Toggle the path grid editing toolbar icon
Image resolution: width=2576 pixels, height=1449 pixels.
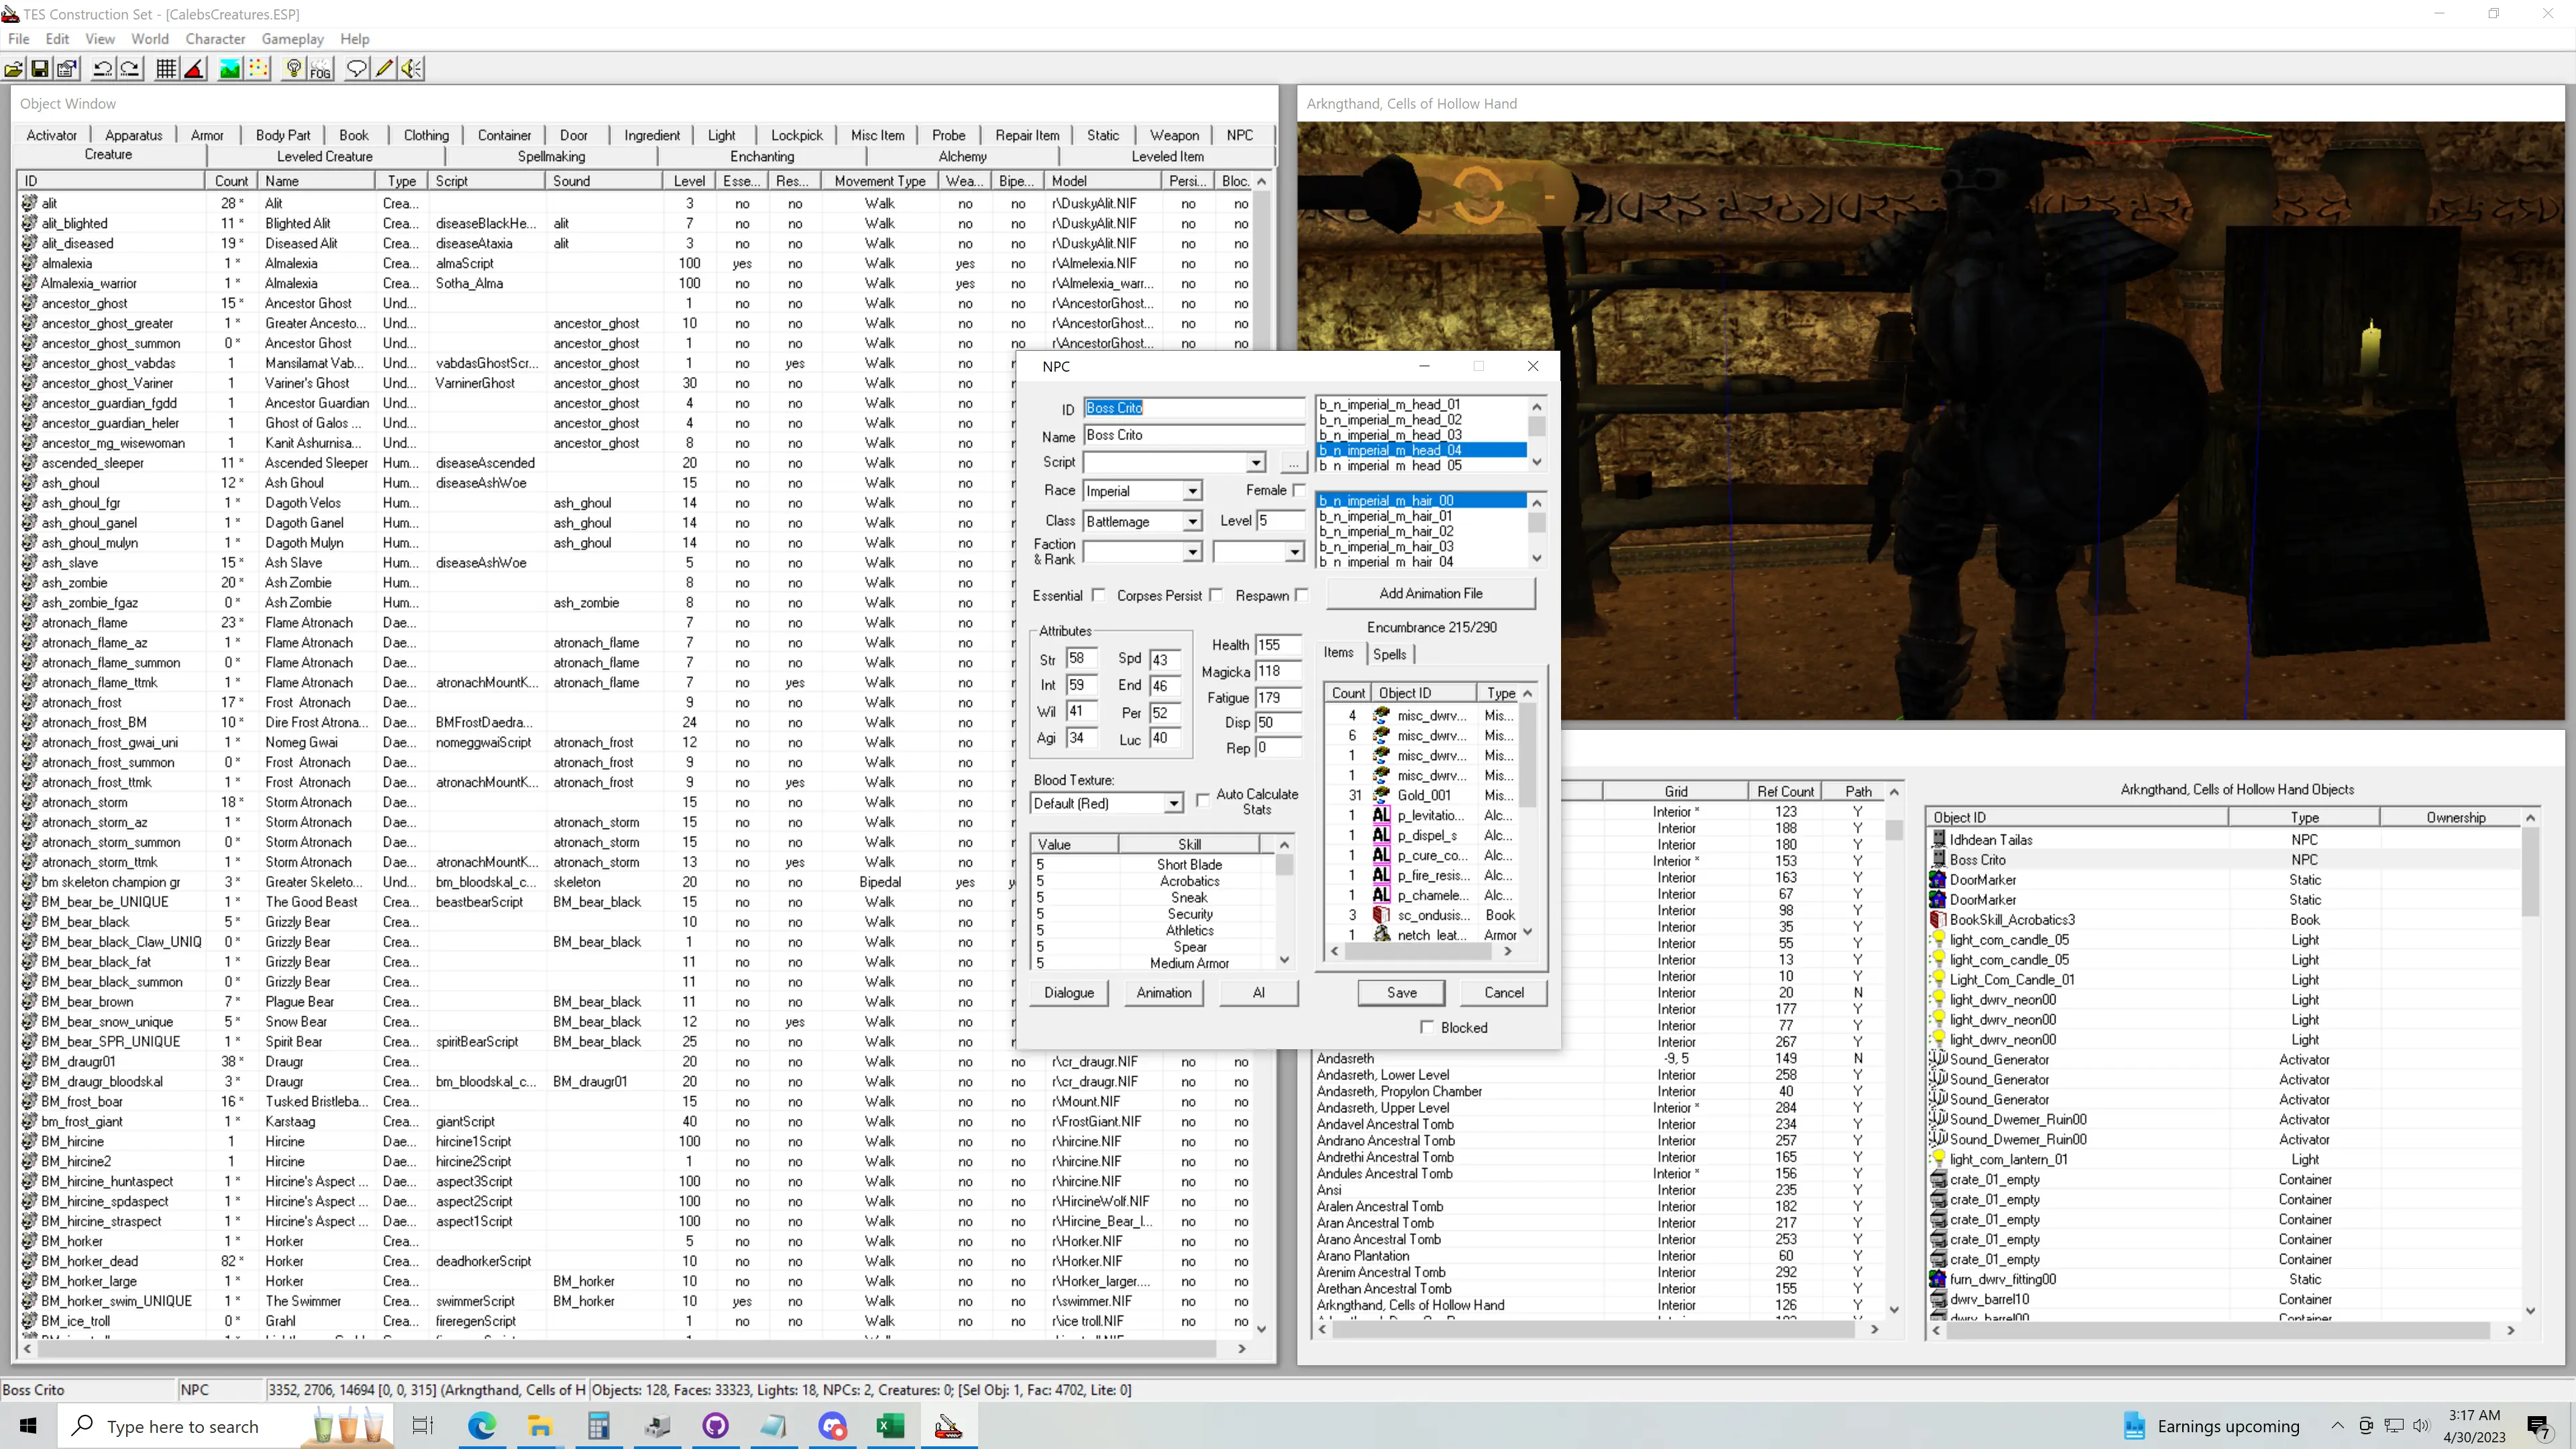tap(258, 69)
